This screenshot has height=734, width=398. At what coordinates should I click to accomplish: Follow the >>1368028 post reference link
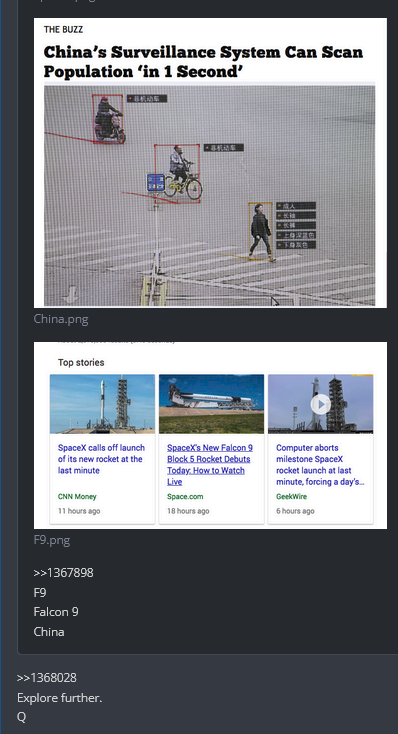point(46,677)
